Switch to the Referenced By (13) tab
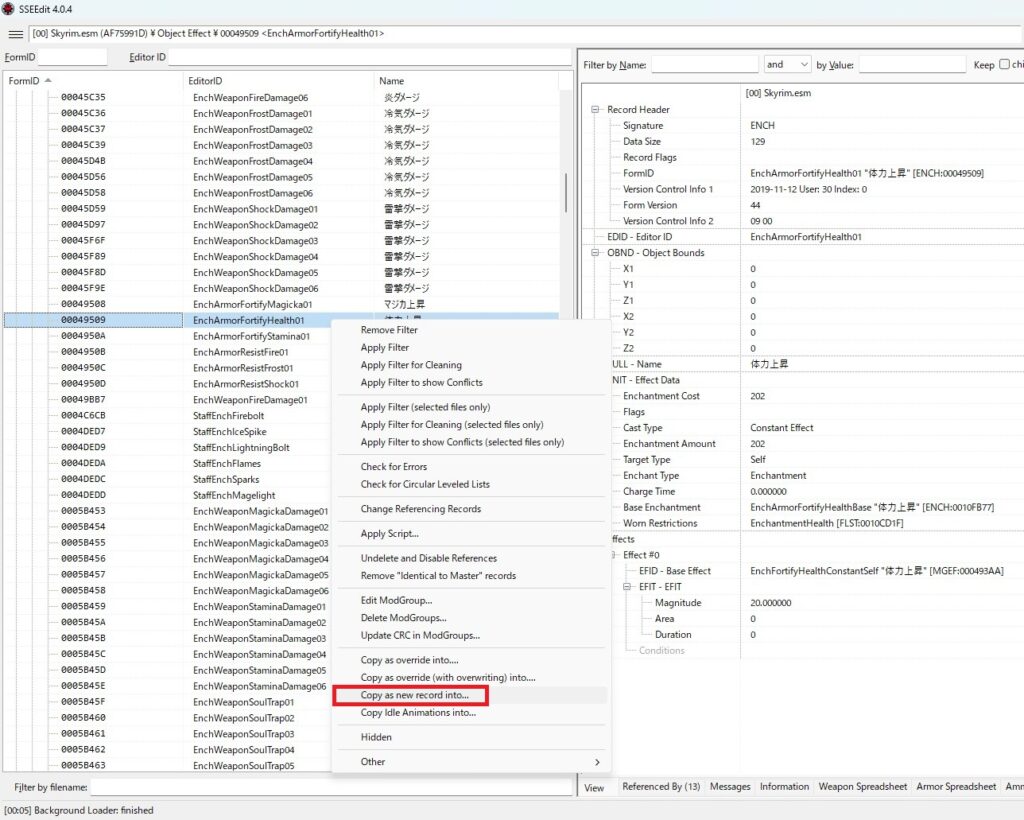Viewport: 1024px width, 820px height. [x=660, y=787]
